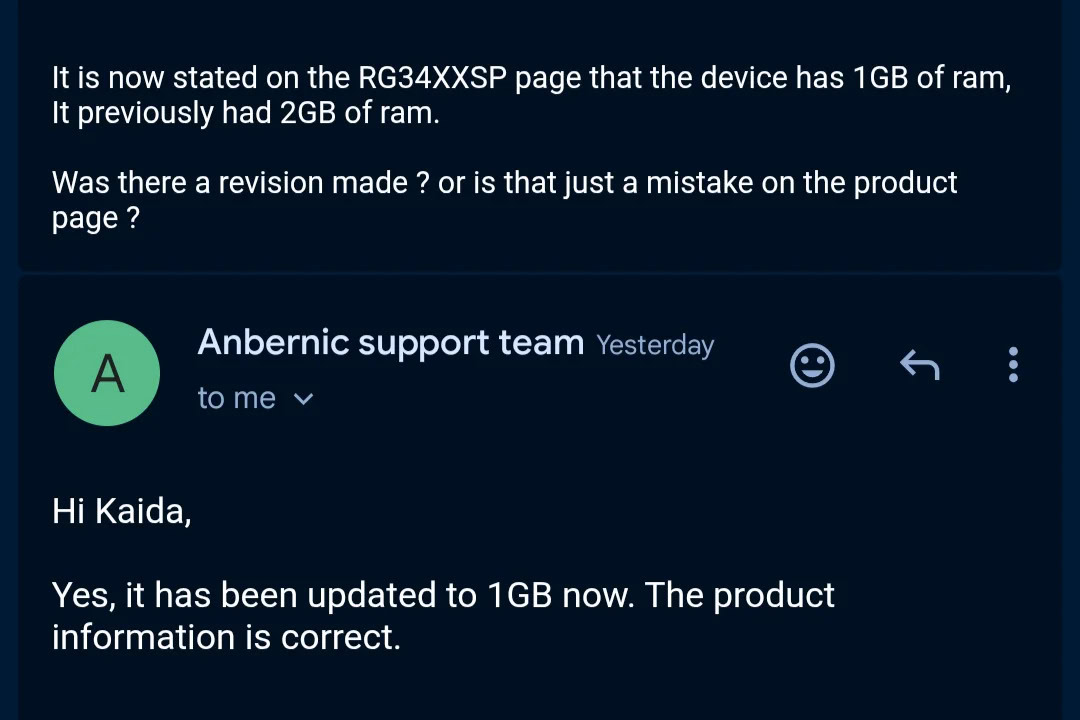Select the smiley face reaction icon
Image resolution: width=1080 pixels, height=720 pixels.
(x=812, y=364)
